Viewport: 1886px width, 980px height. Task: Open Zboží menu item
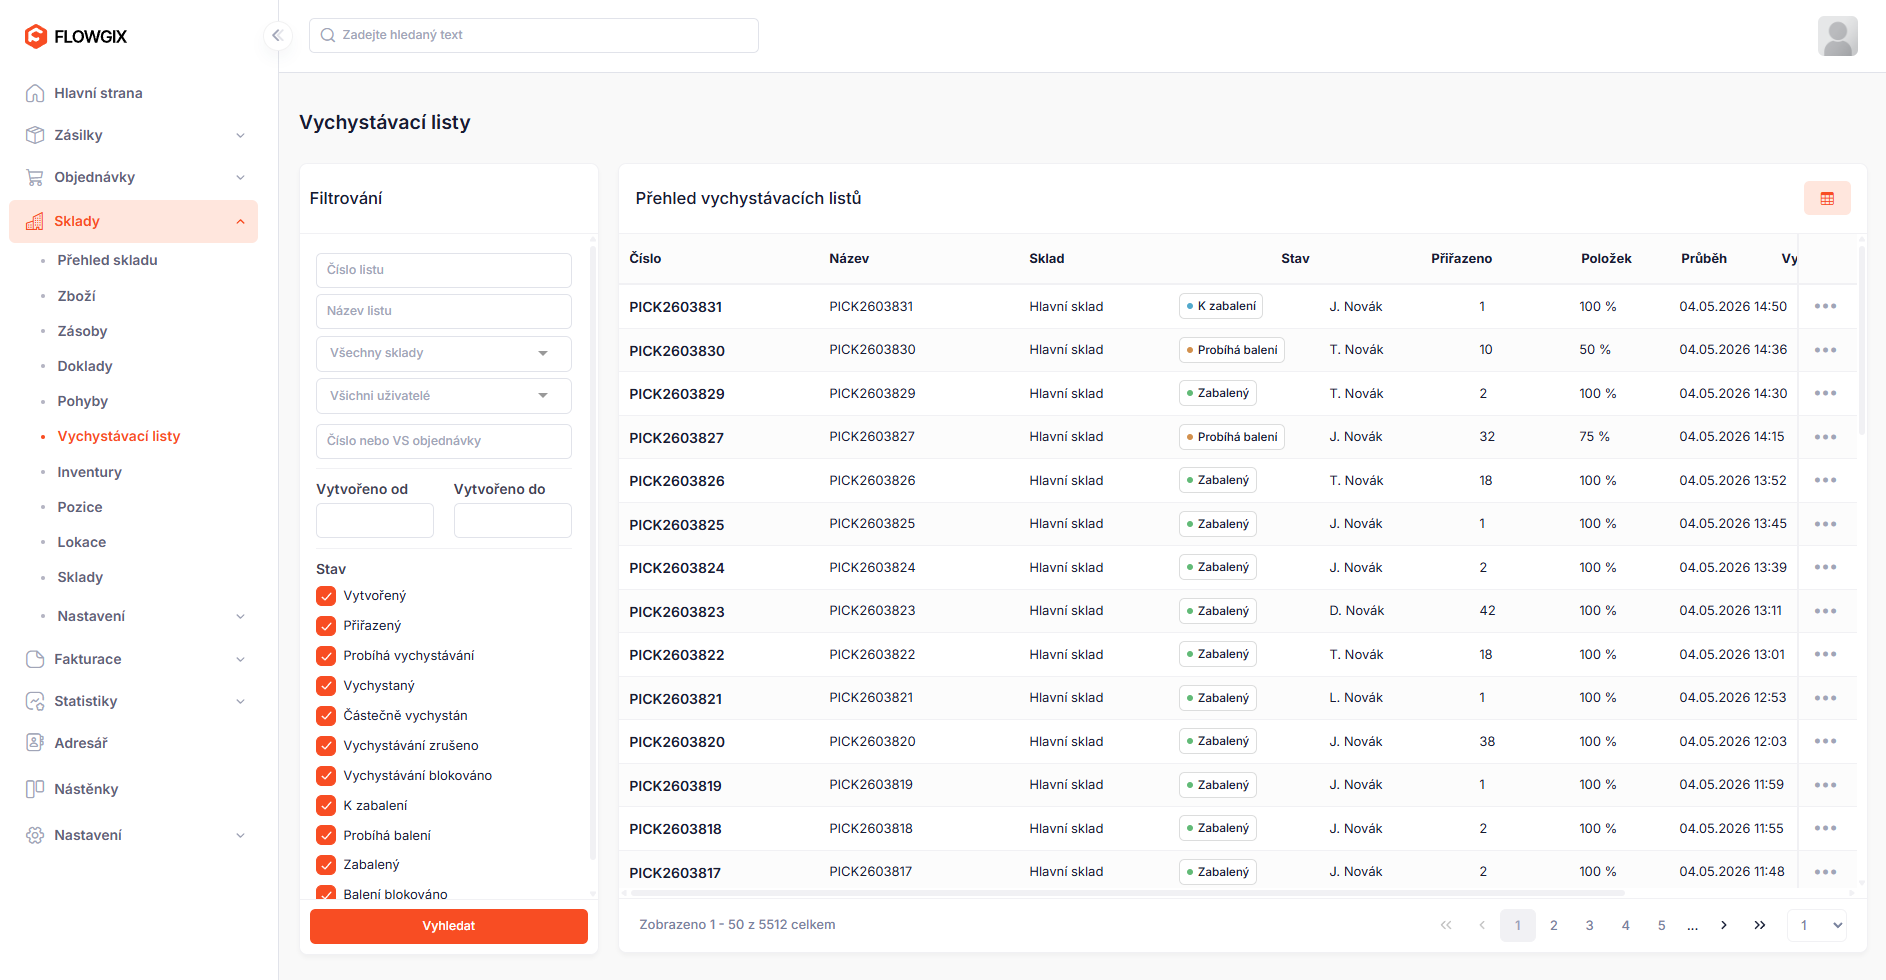(x=76, y=296)
